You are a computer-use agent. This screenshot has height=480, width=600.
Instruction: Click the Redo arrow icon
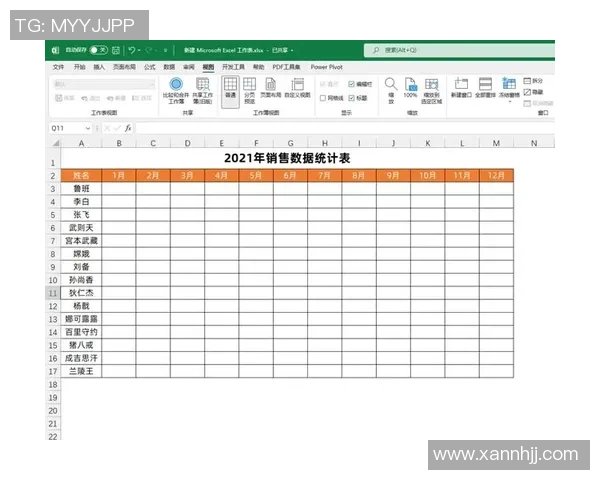click(149, 50)
